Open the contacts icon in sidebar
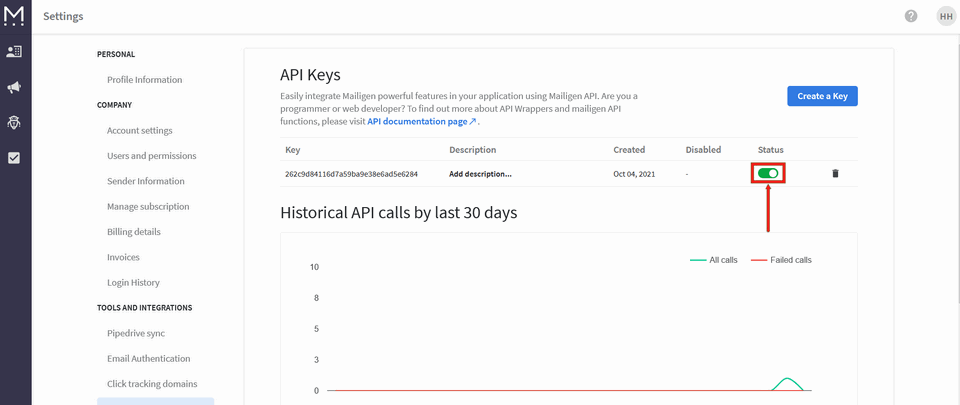This screenshot has width=960, height=405. 15,51
